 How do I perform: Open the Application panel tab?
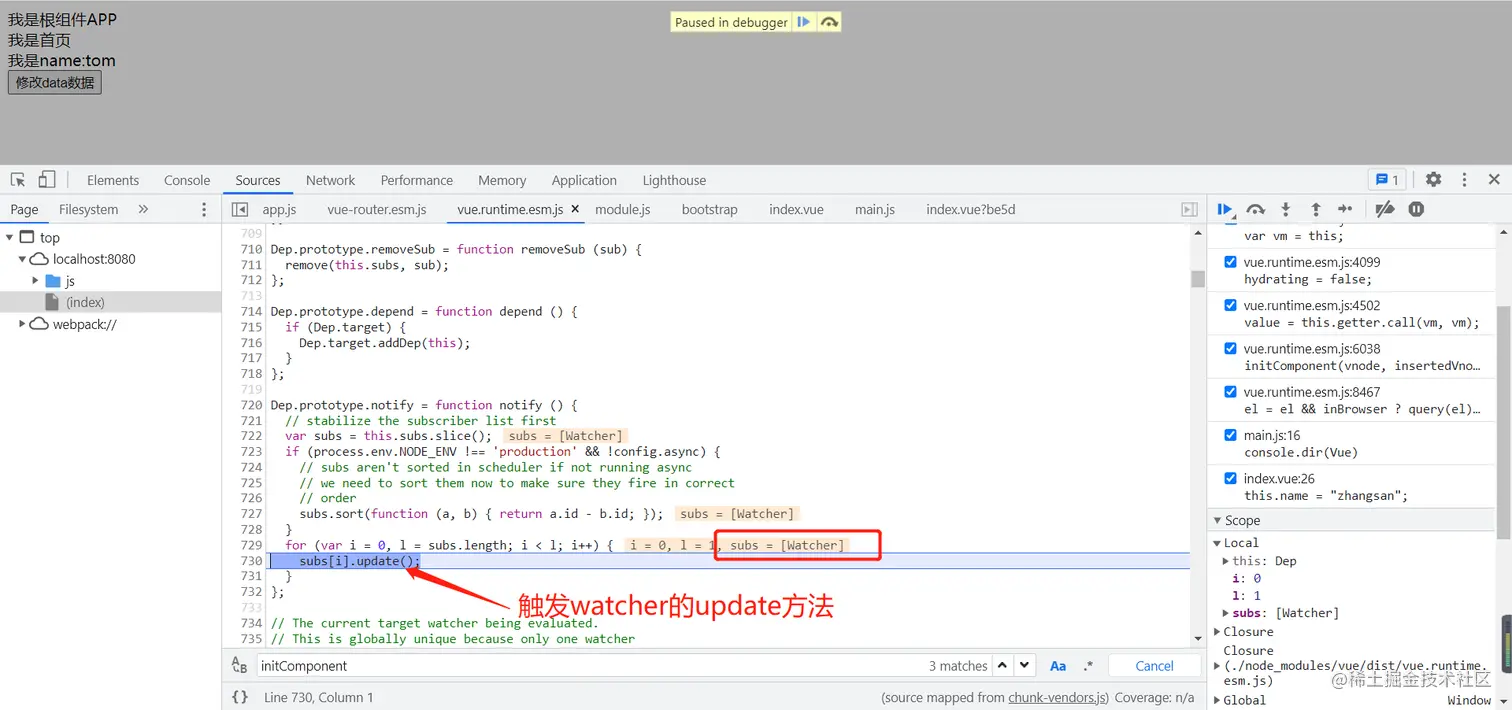pyautogui.click(x=584, y=180)
